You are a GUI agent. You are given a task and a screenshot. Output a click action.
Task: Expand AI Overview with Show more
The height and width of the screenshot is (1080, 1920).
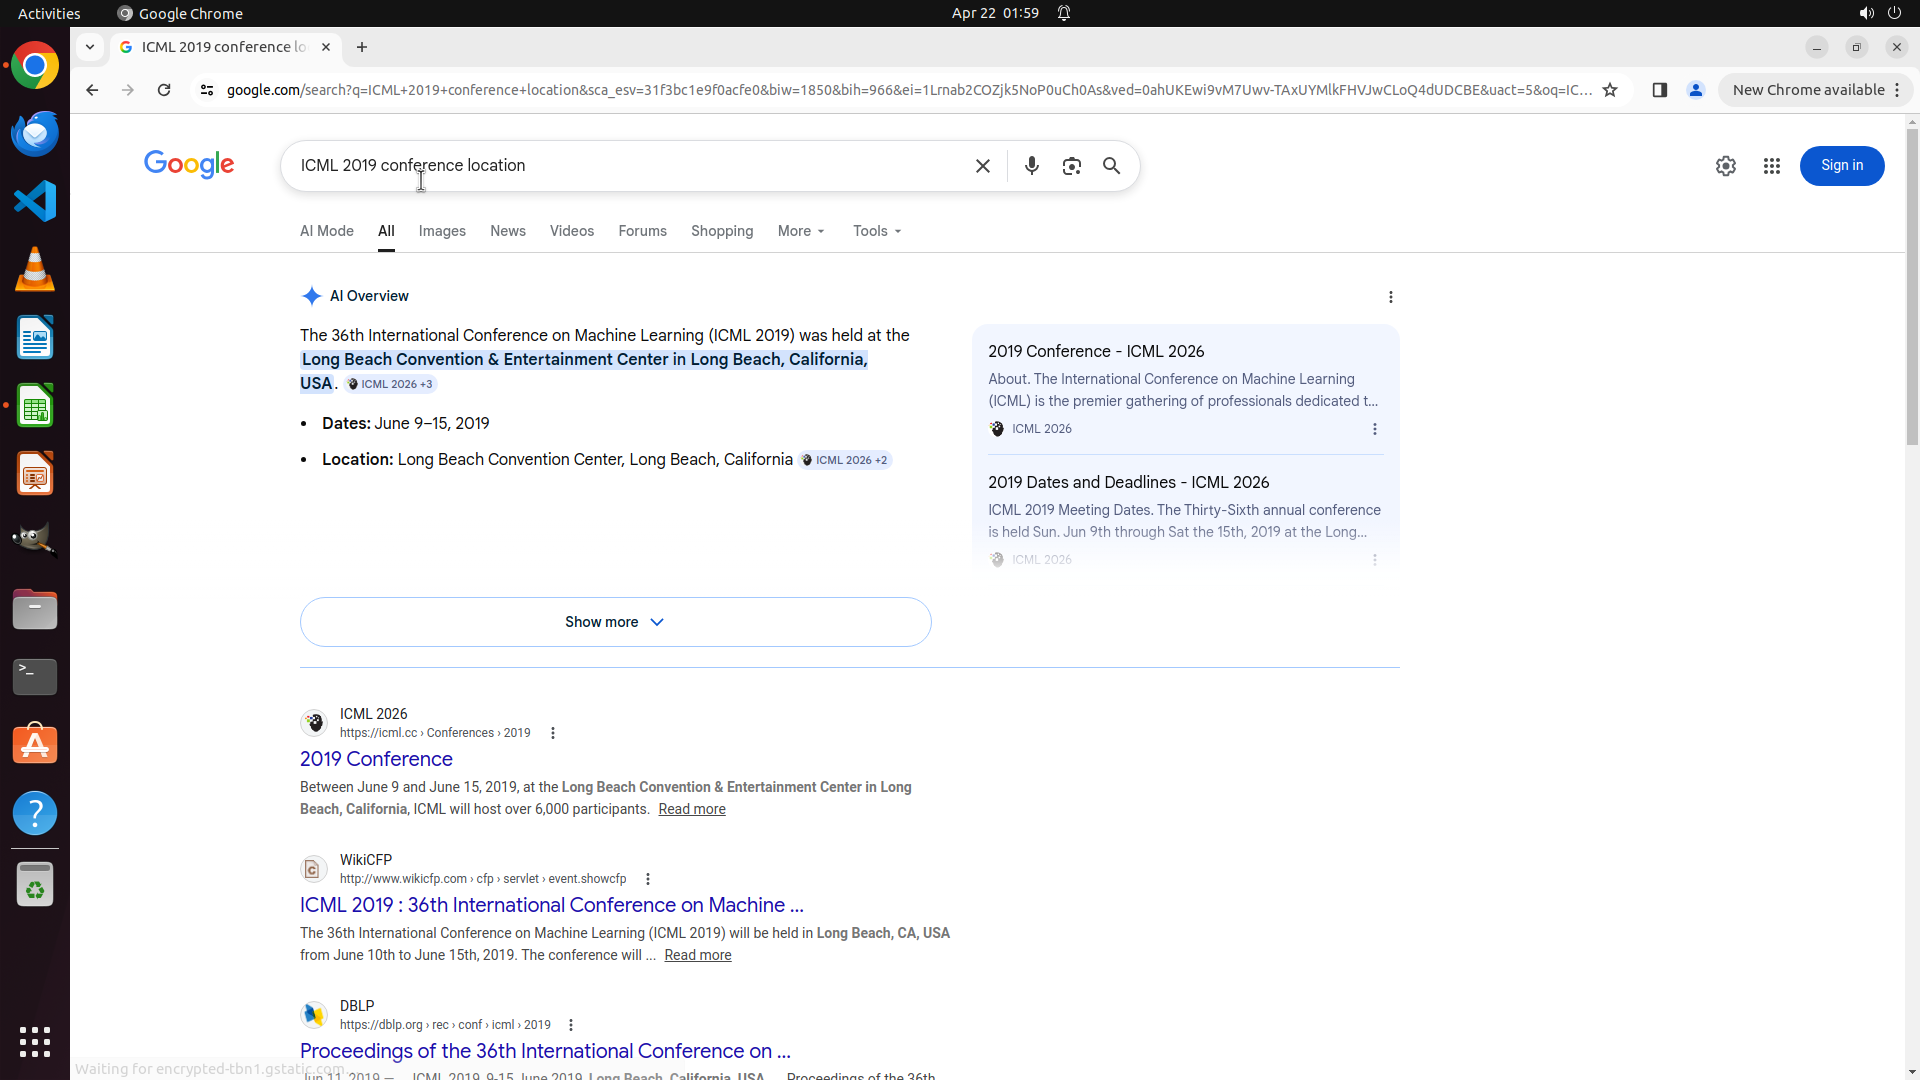[615, 622]
